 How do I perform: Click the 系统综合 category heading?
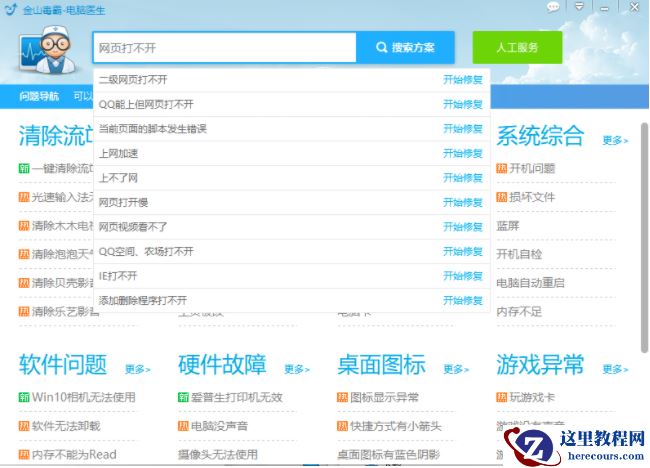coord(540,136)
